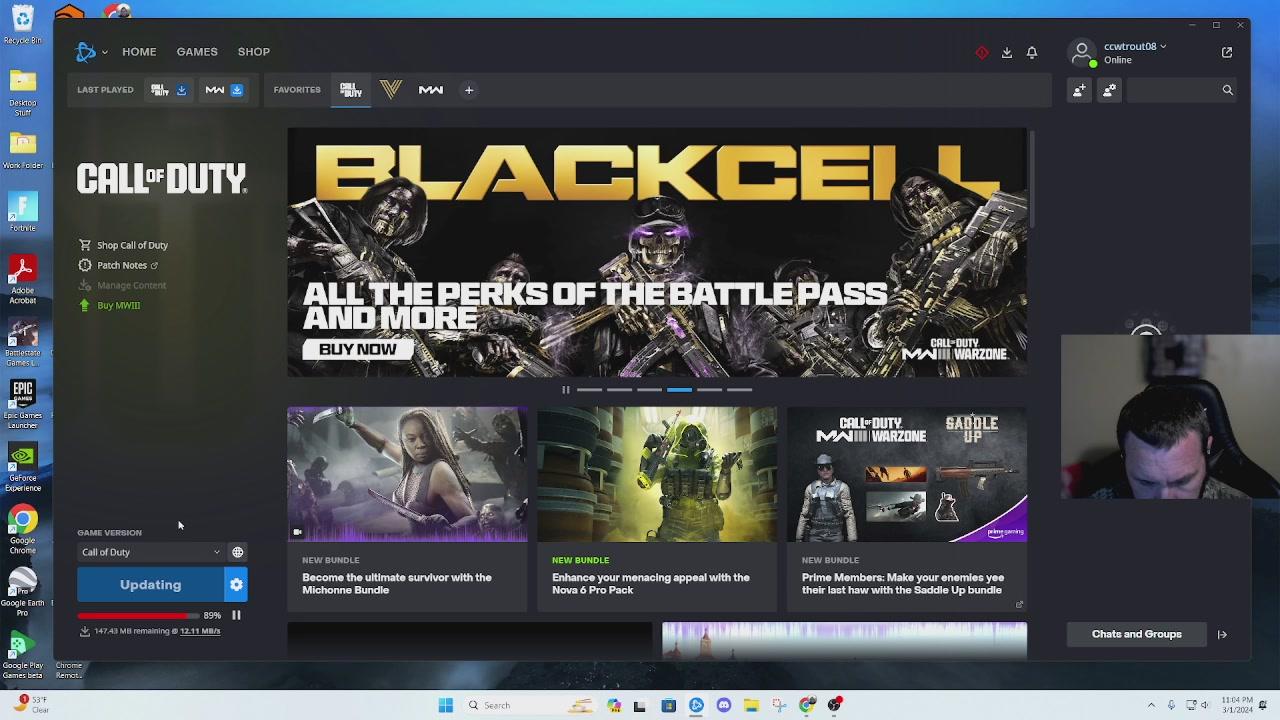Open Discord from the taskbar

click(x=724, y=705)
